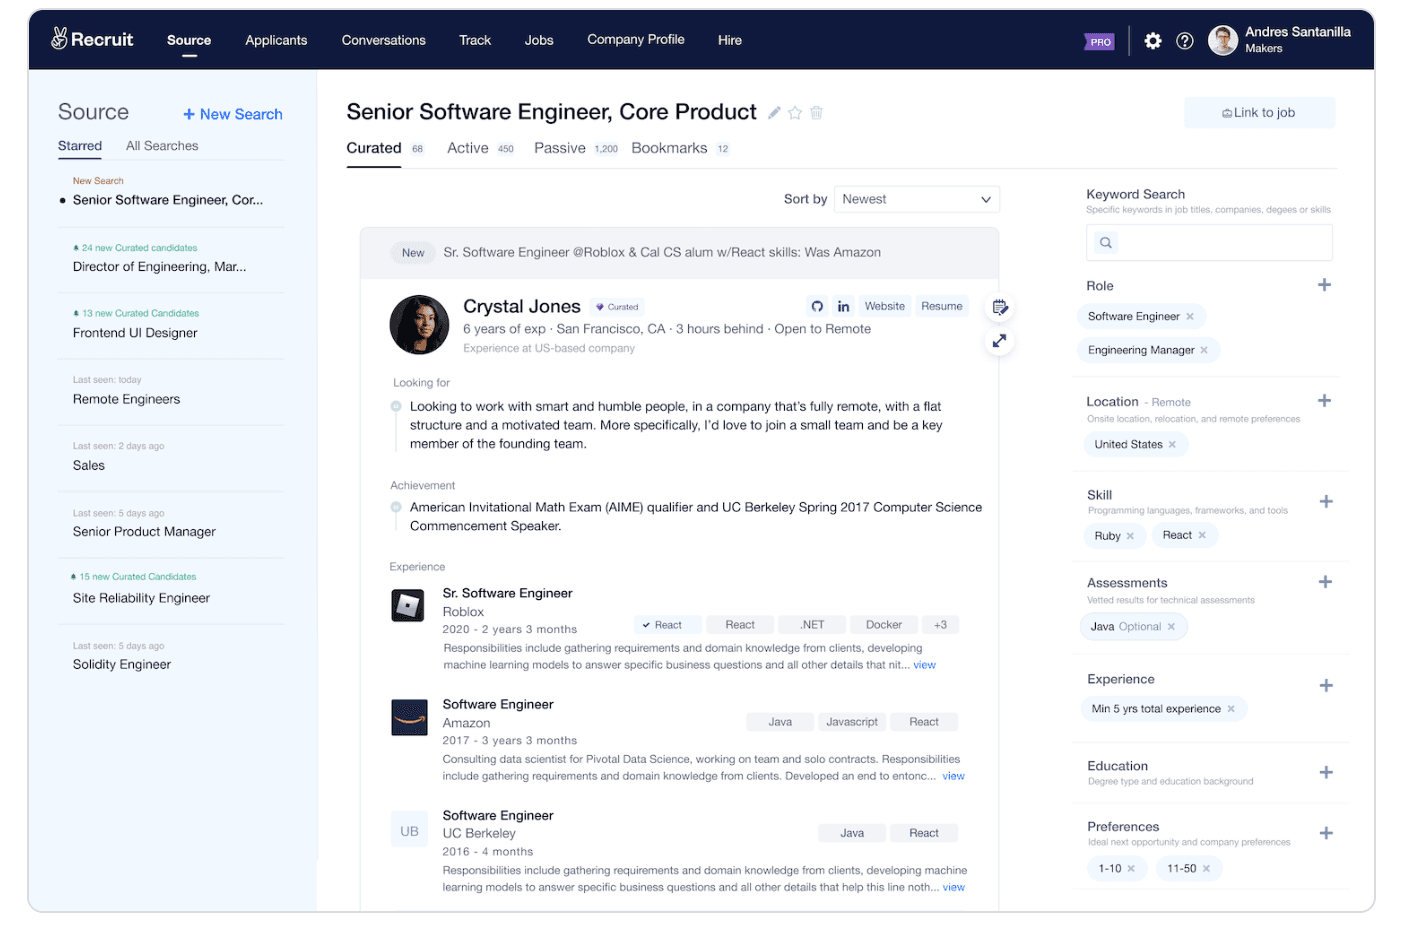Open the Sort by Newest dropdown
The height and width of the screenshot is (930, 1408).
916,199
